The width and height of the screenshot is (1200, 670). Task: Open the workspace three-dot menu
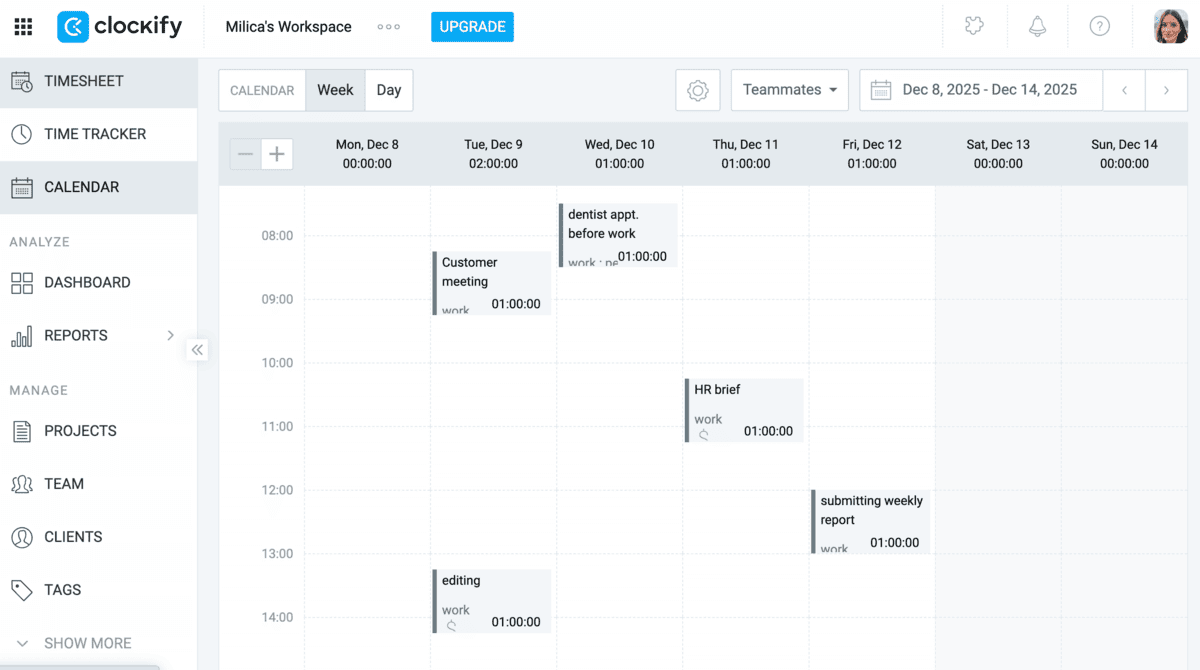click(x=388, y=27)
